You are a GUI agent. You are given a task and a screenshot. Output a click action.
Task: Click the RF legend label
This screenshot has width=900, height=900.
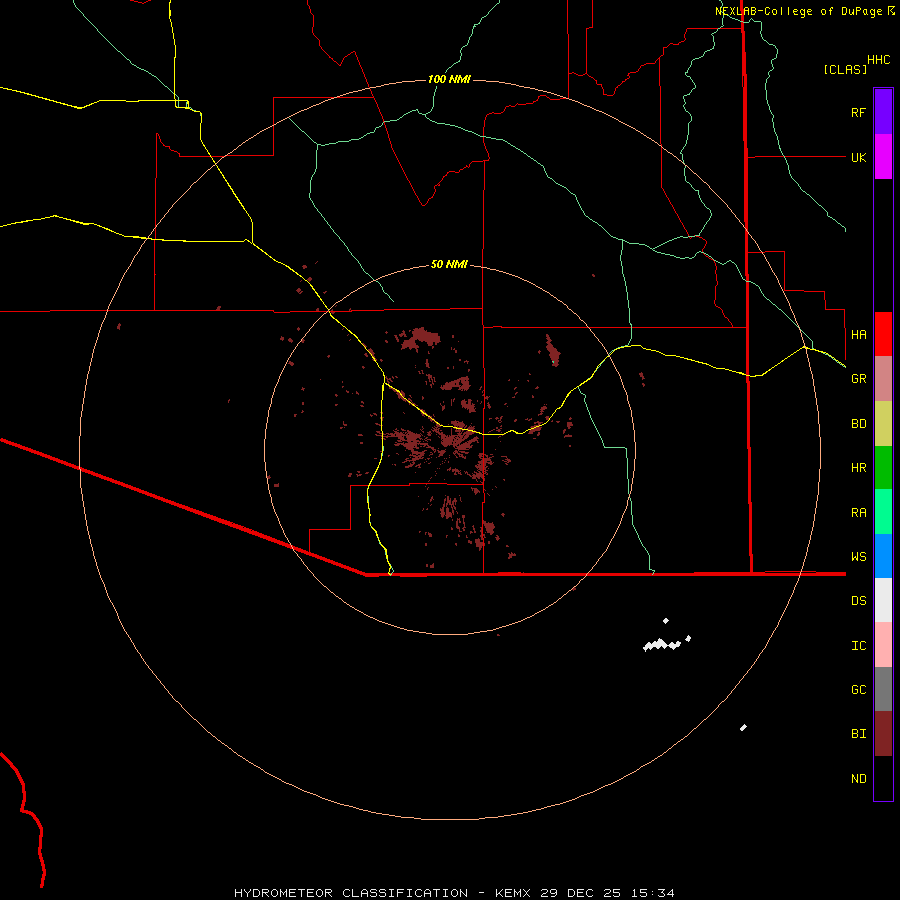858,112
